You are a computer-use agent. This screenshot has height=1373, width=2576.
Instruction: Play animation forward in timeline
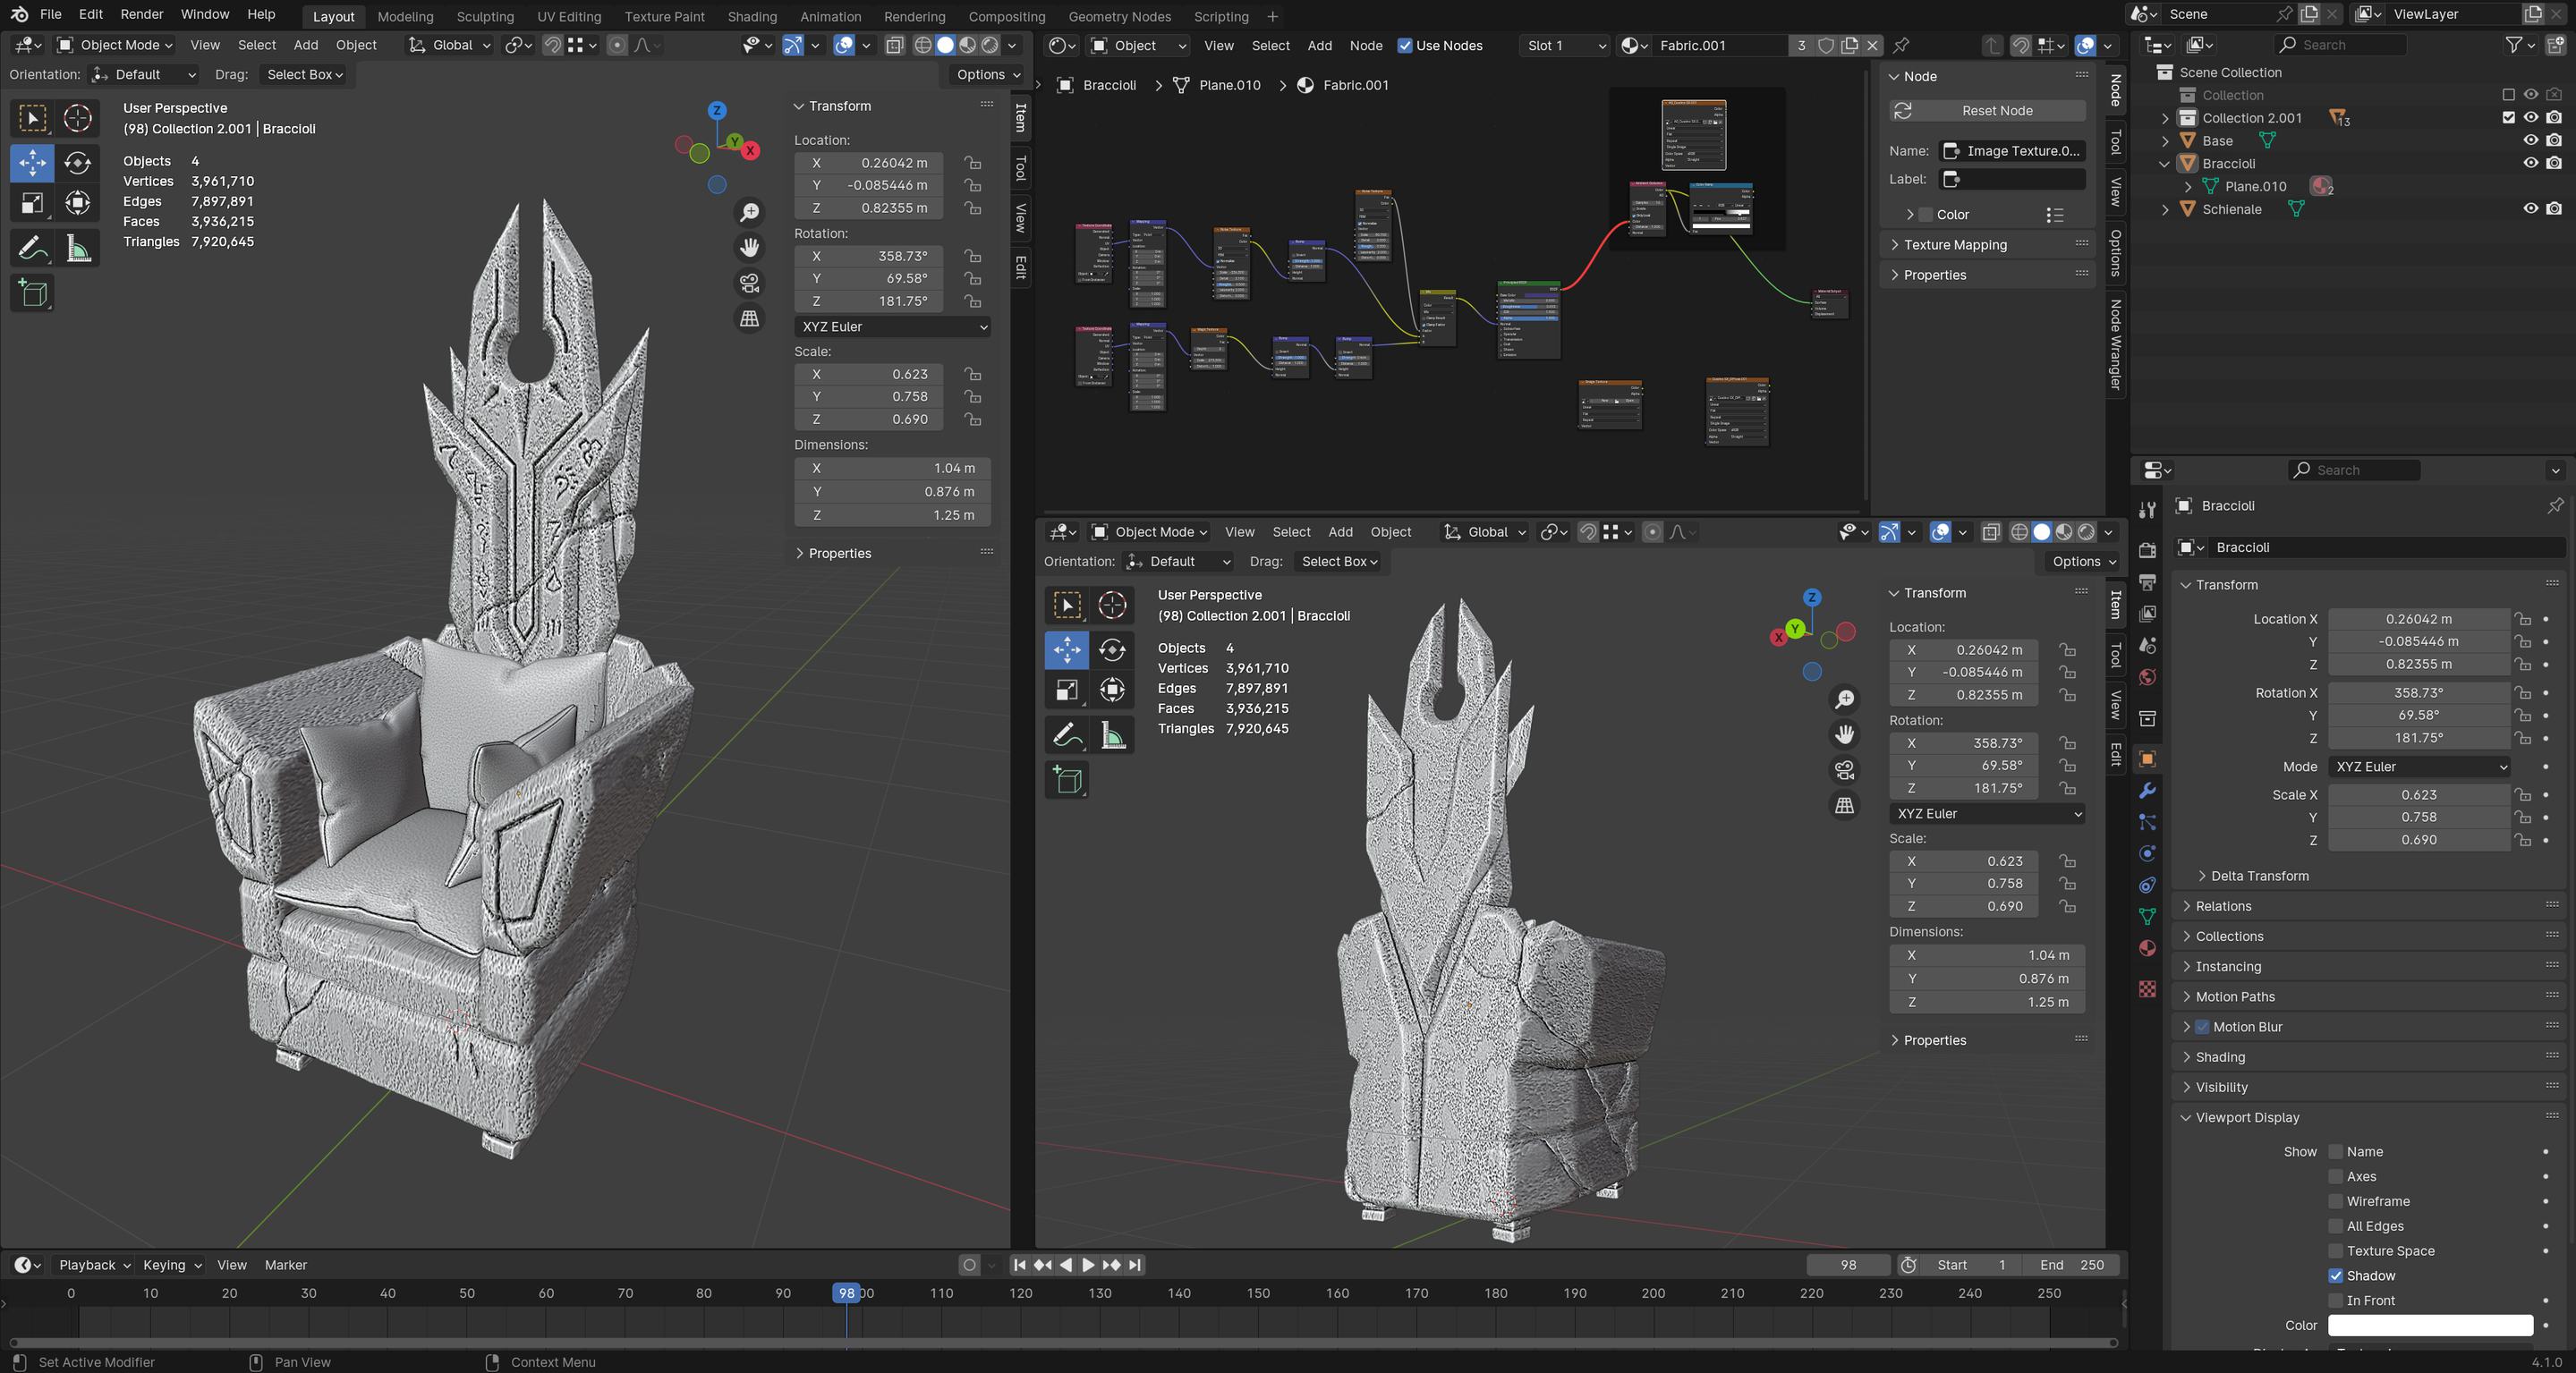point(1088,1265)
